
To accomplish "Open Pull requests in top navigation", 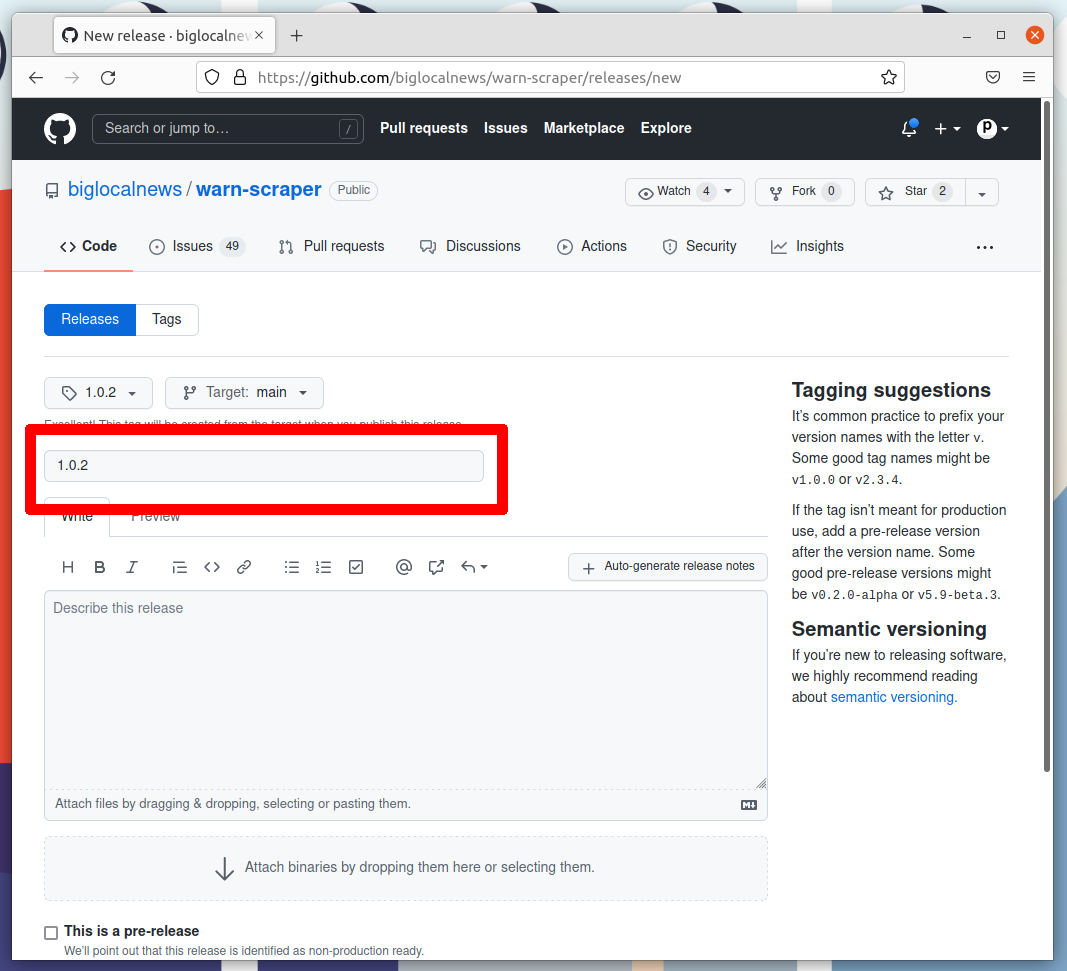I will pyautogui.click(x=424, y=128).
